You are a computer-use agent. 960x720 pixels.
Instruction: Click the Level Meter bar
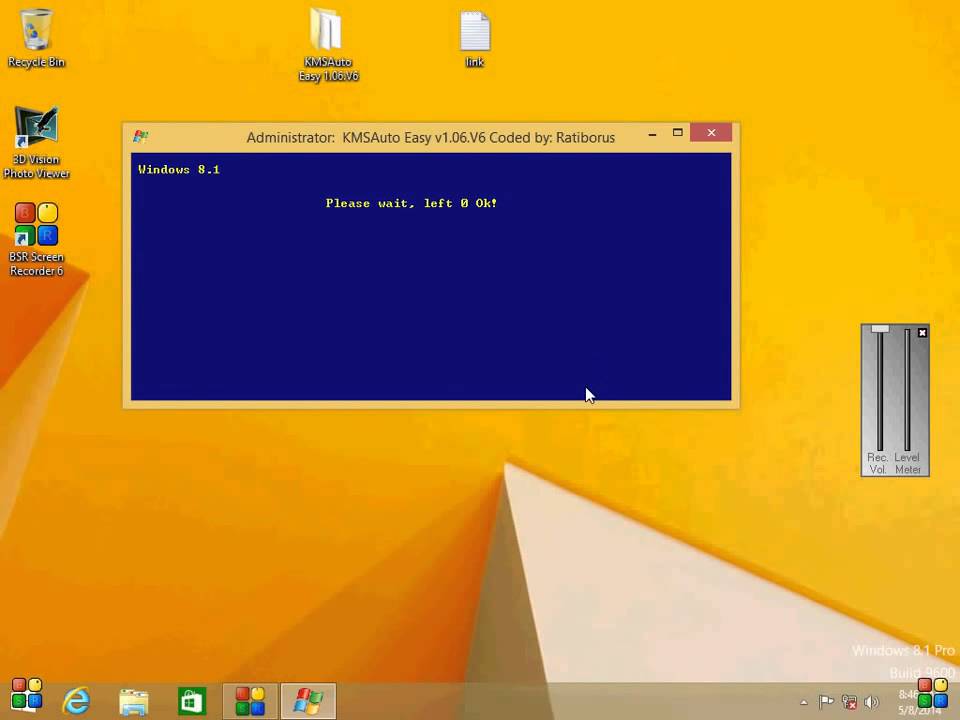pos(907,390)
